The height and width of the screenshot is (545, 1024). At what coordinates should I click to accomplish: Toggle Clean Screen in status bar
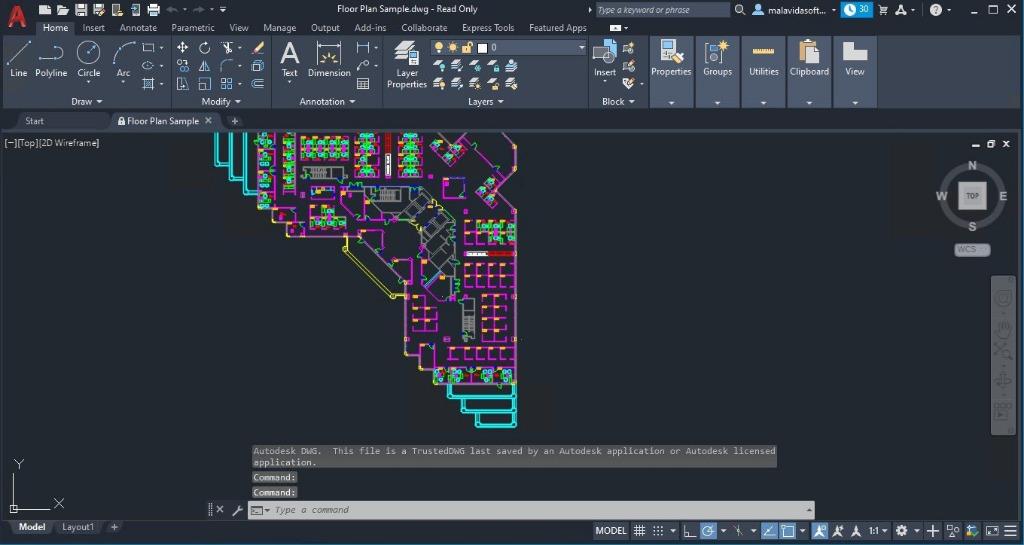click(992, 531)
